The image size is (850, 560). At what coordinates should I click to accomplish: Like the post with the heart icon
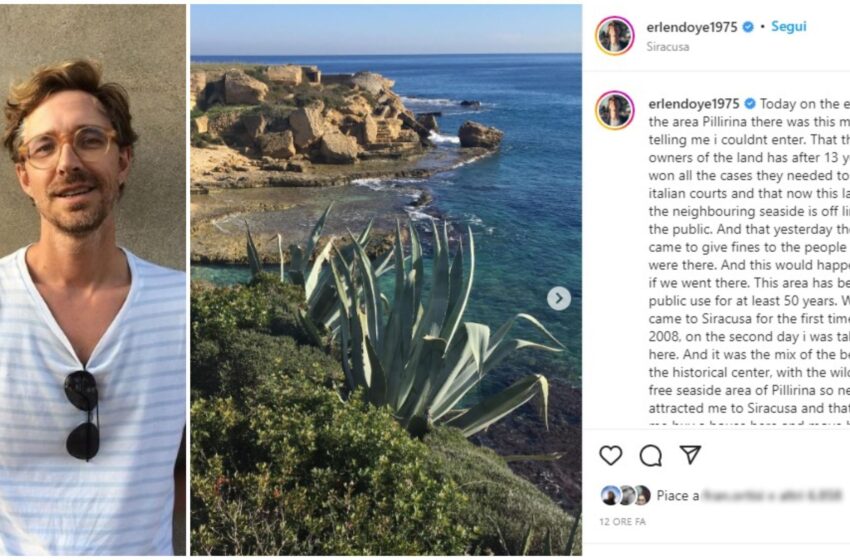pyautogui.click(x=610, y=455)
